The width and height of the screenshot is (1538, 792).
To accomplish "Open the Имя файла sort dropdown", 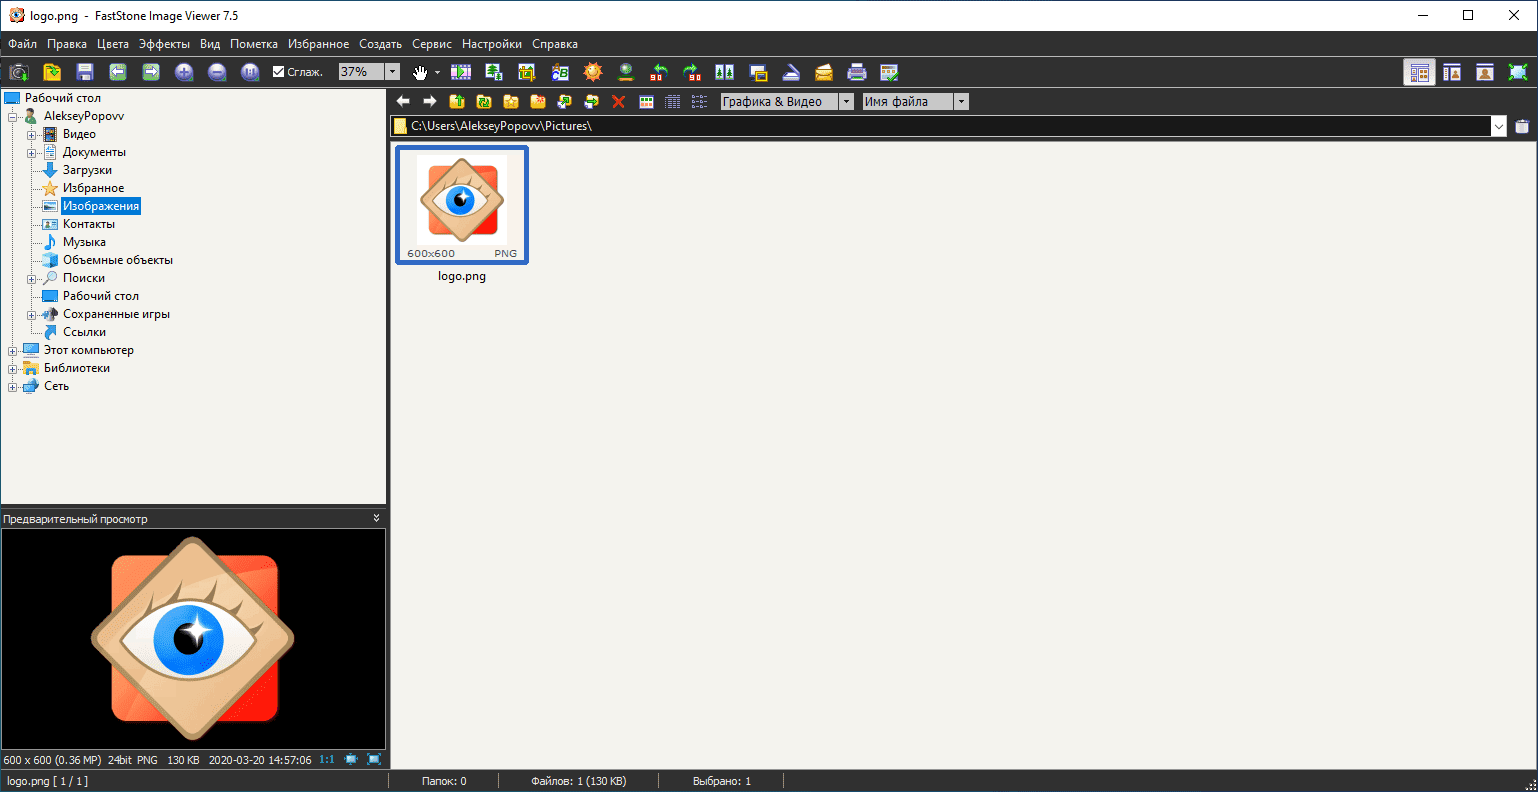I will pyautogui.click(x=961, y=101).
